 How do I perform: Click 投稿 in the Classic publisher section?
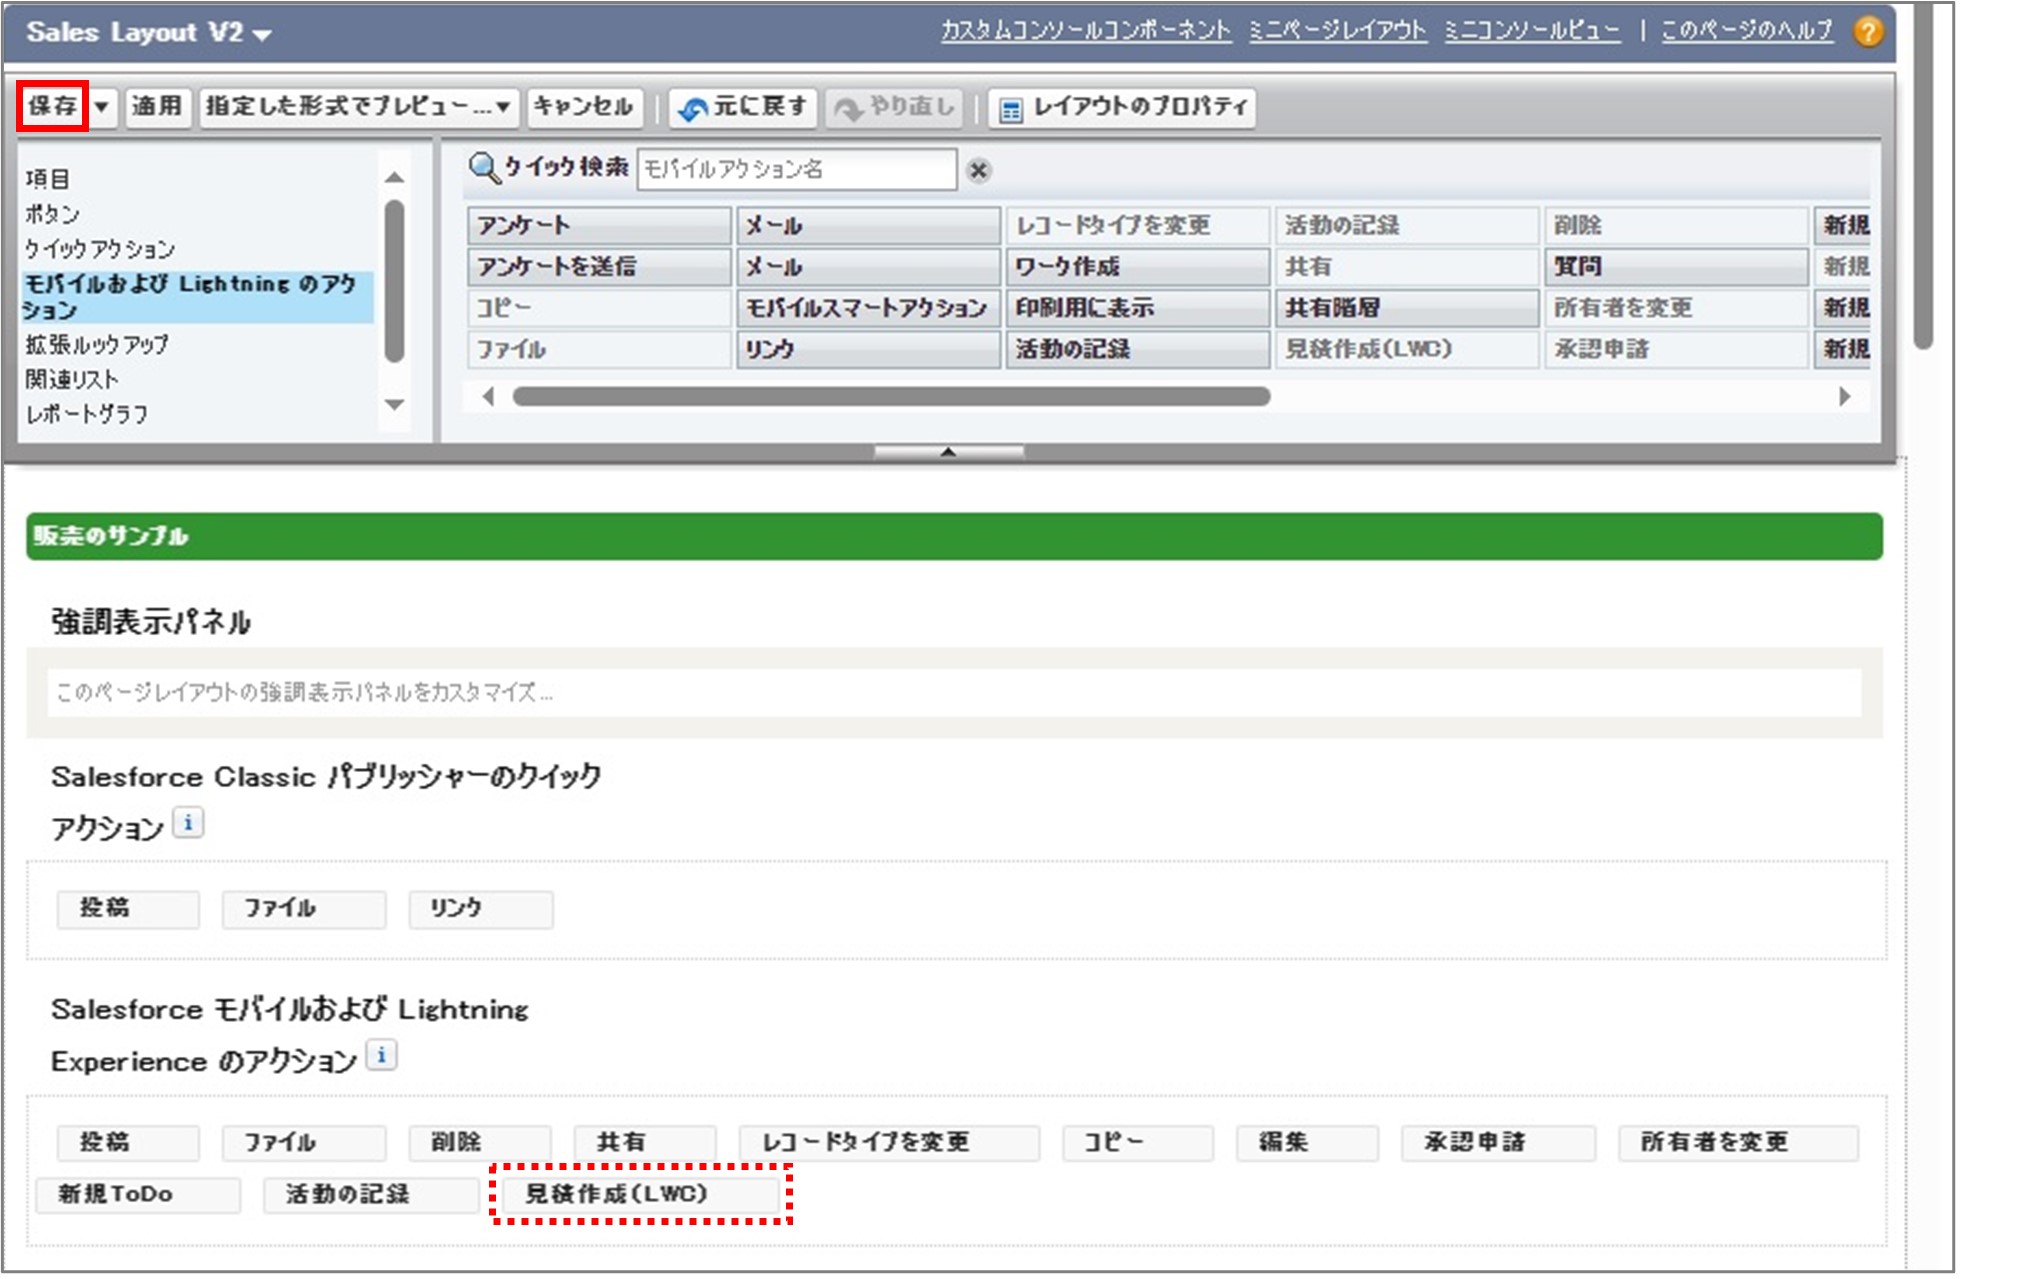(128, 908)
